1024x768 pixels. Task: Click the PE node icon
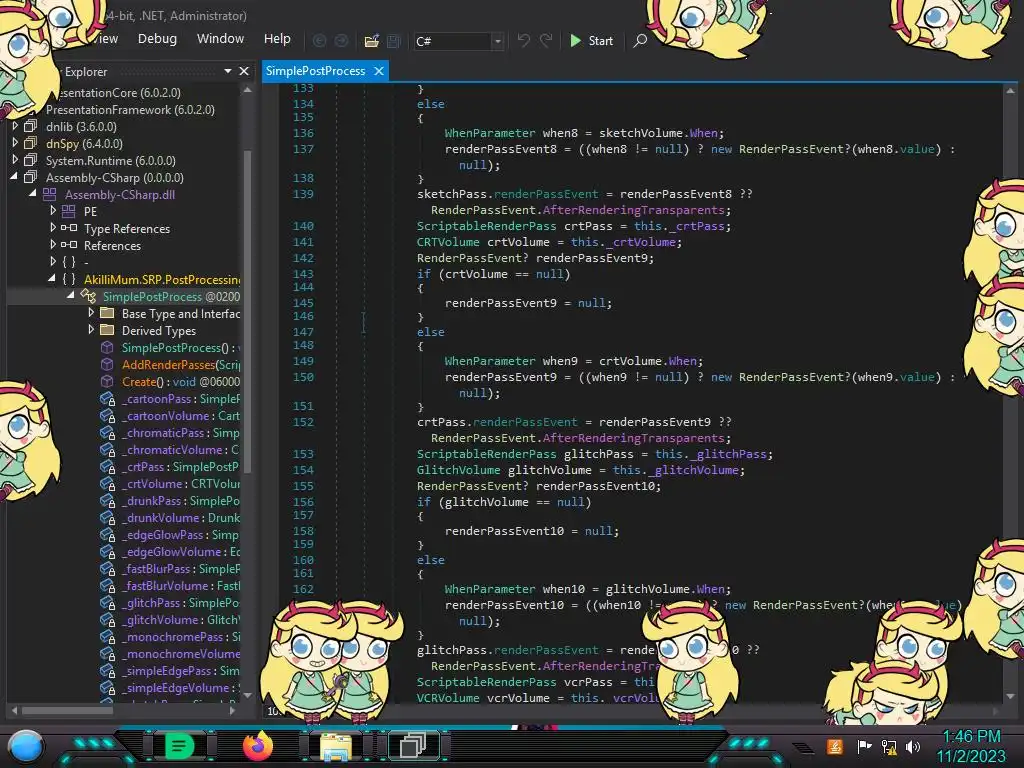pos(69,212)
